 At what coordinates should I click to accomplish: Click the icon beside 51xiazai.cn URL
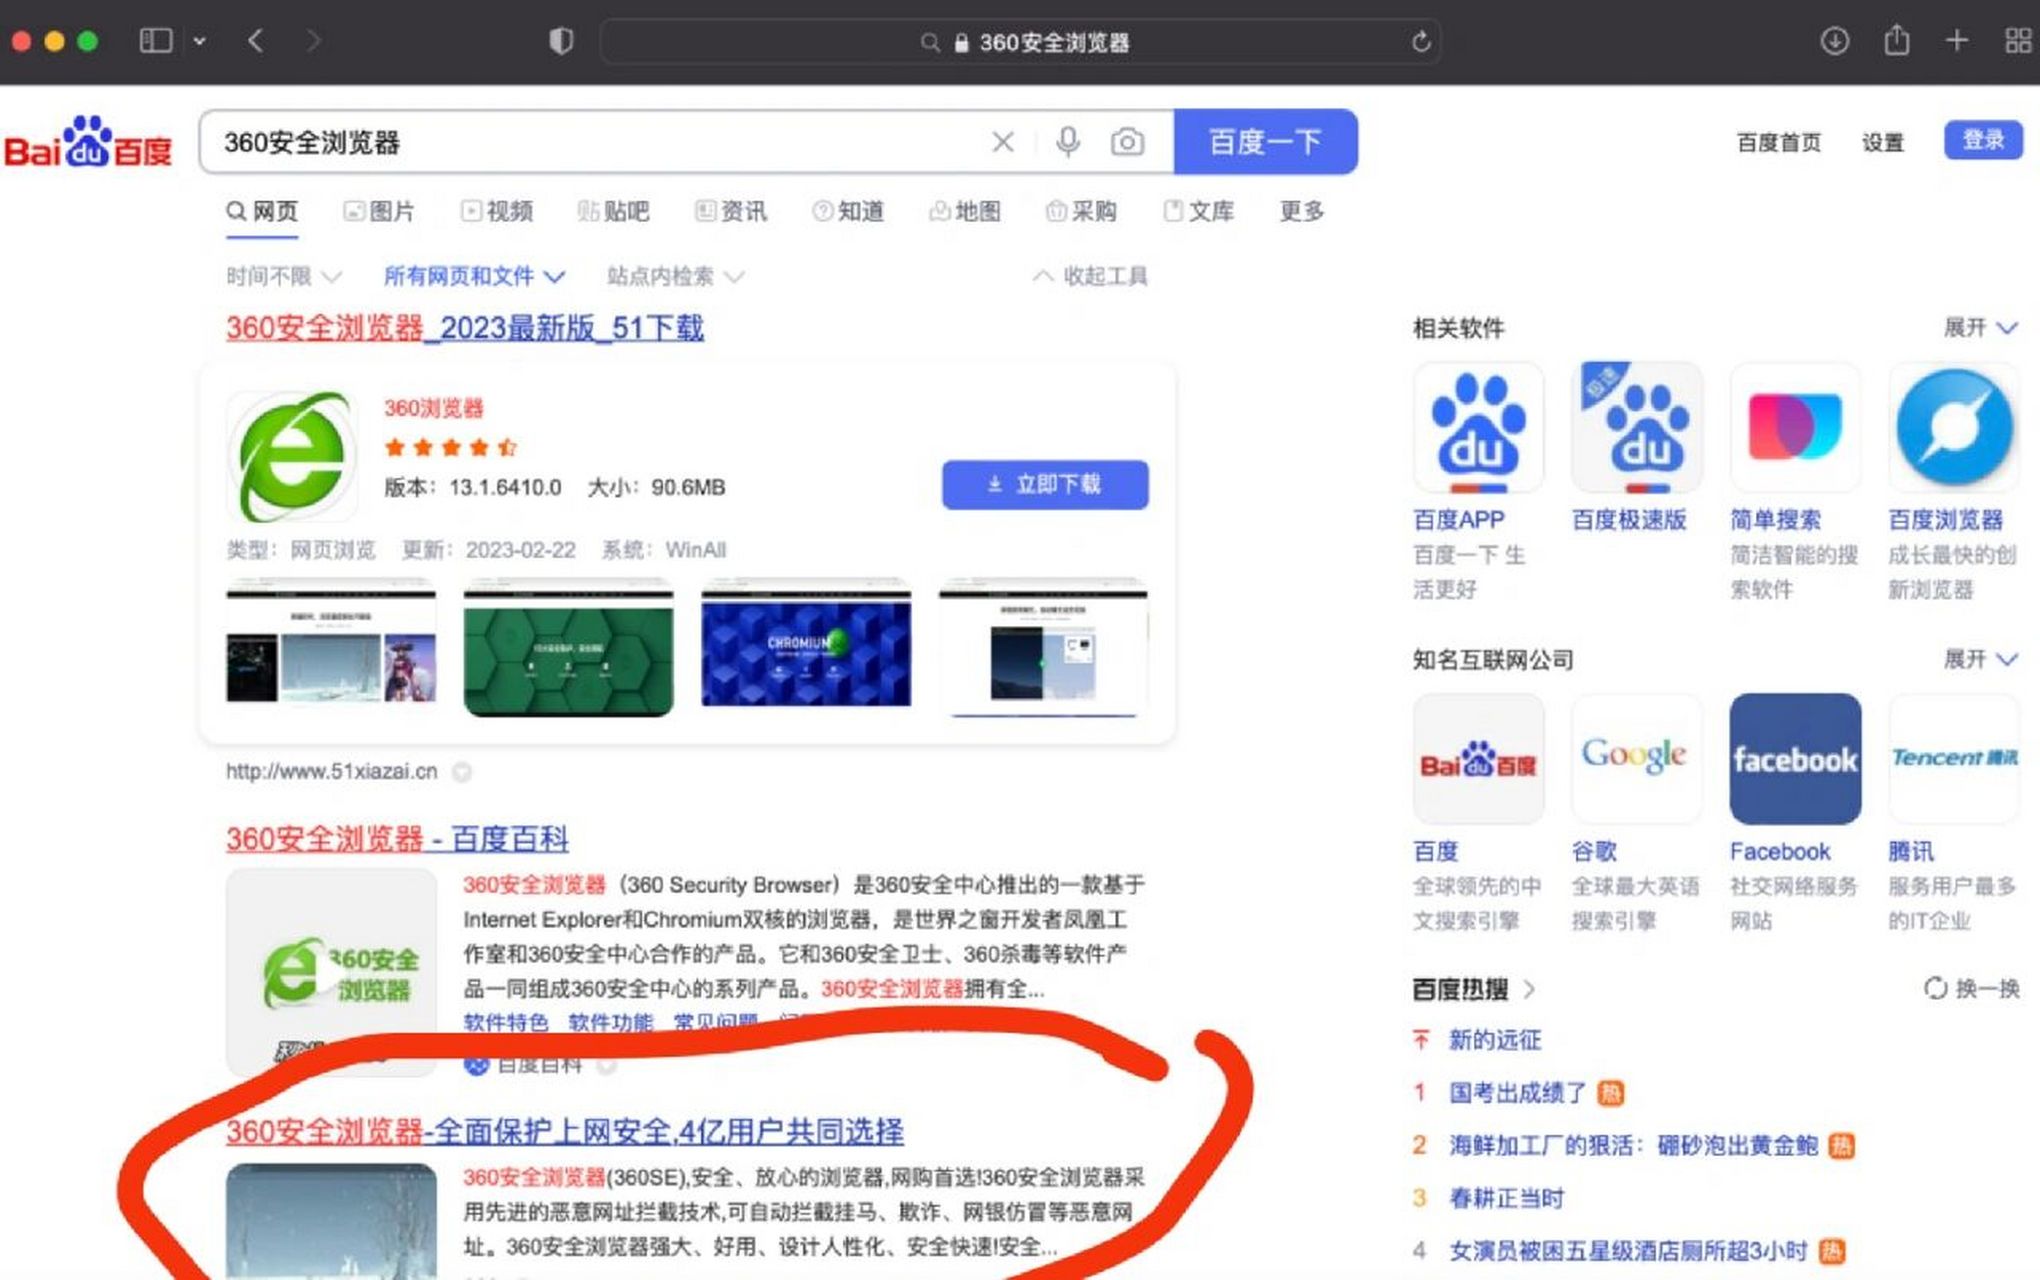(x=461, y=772)
